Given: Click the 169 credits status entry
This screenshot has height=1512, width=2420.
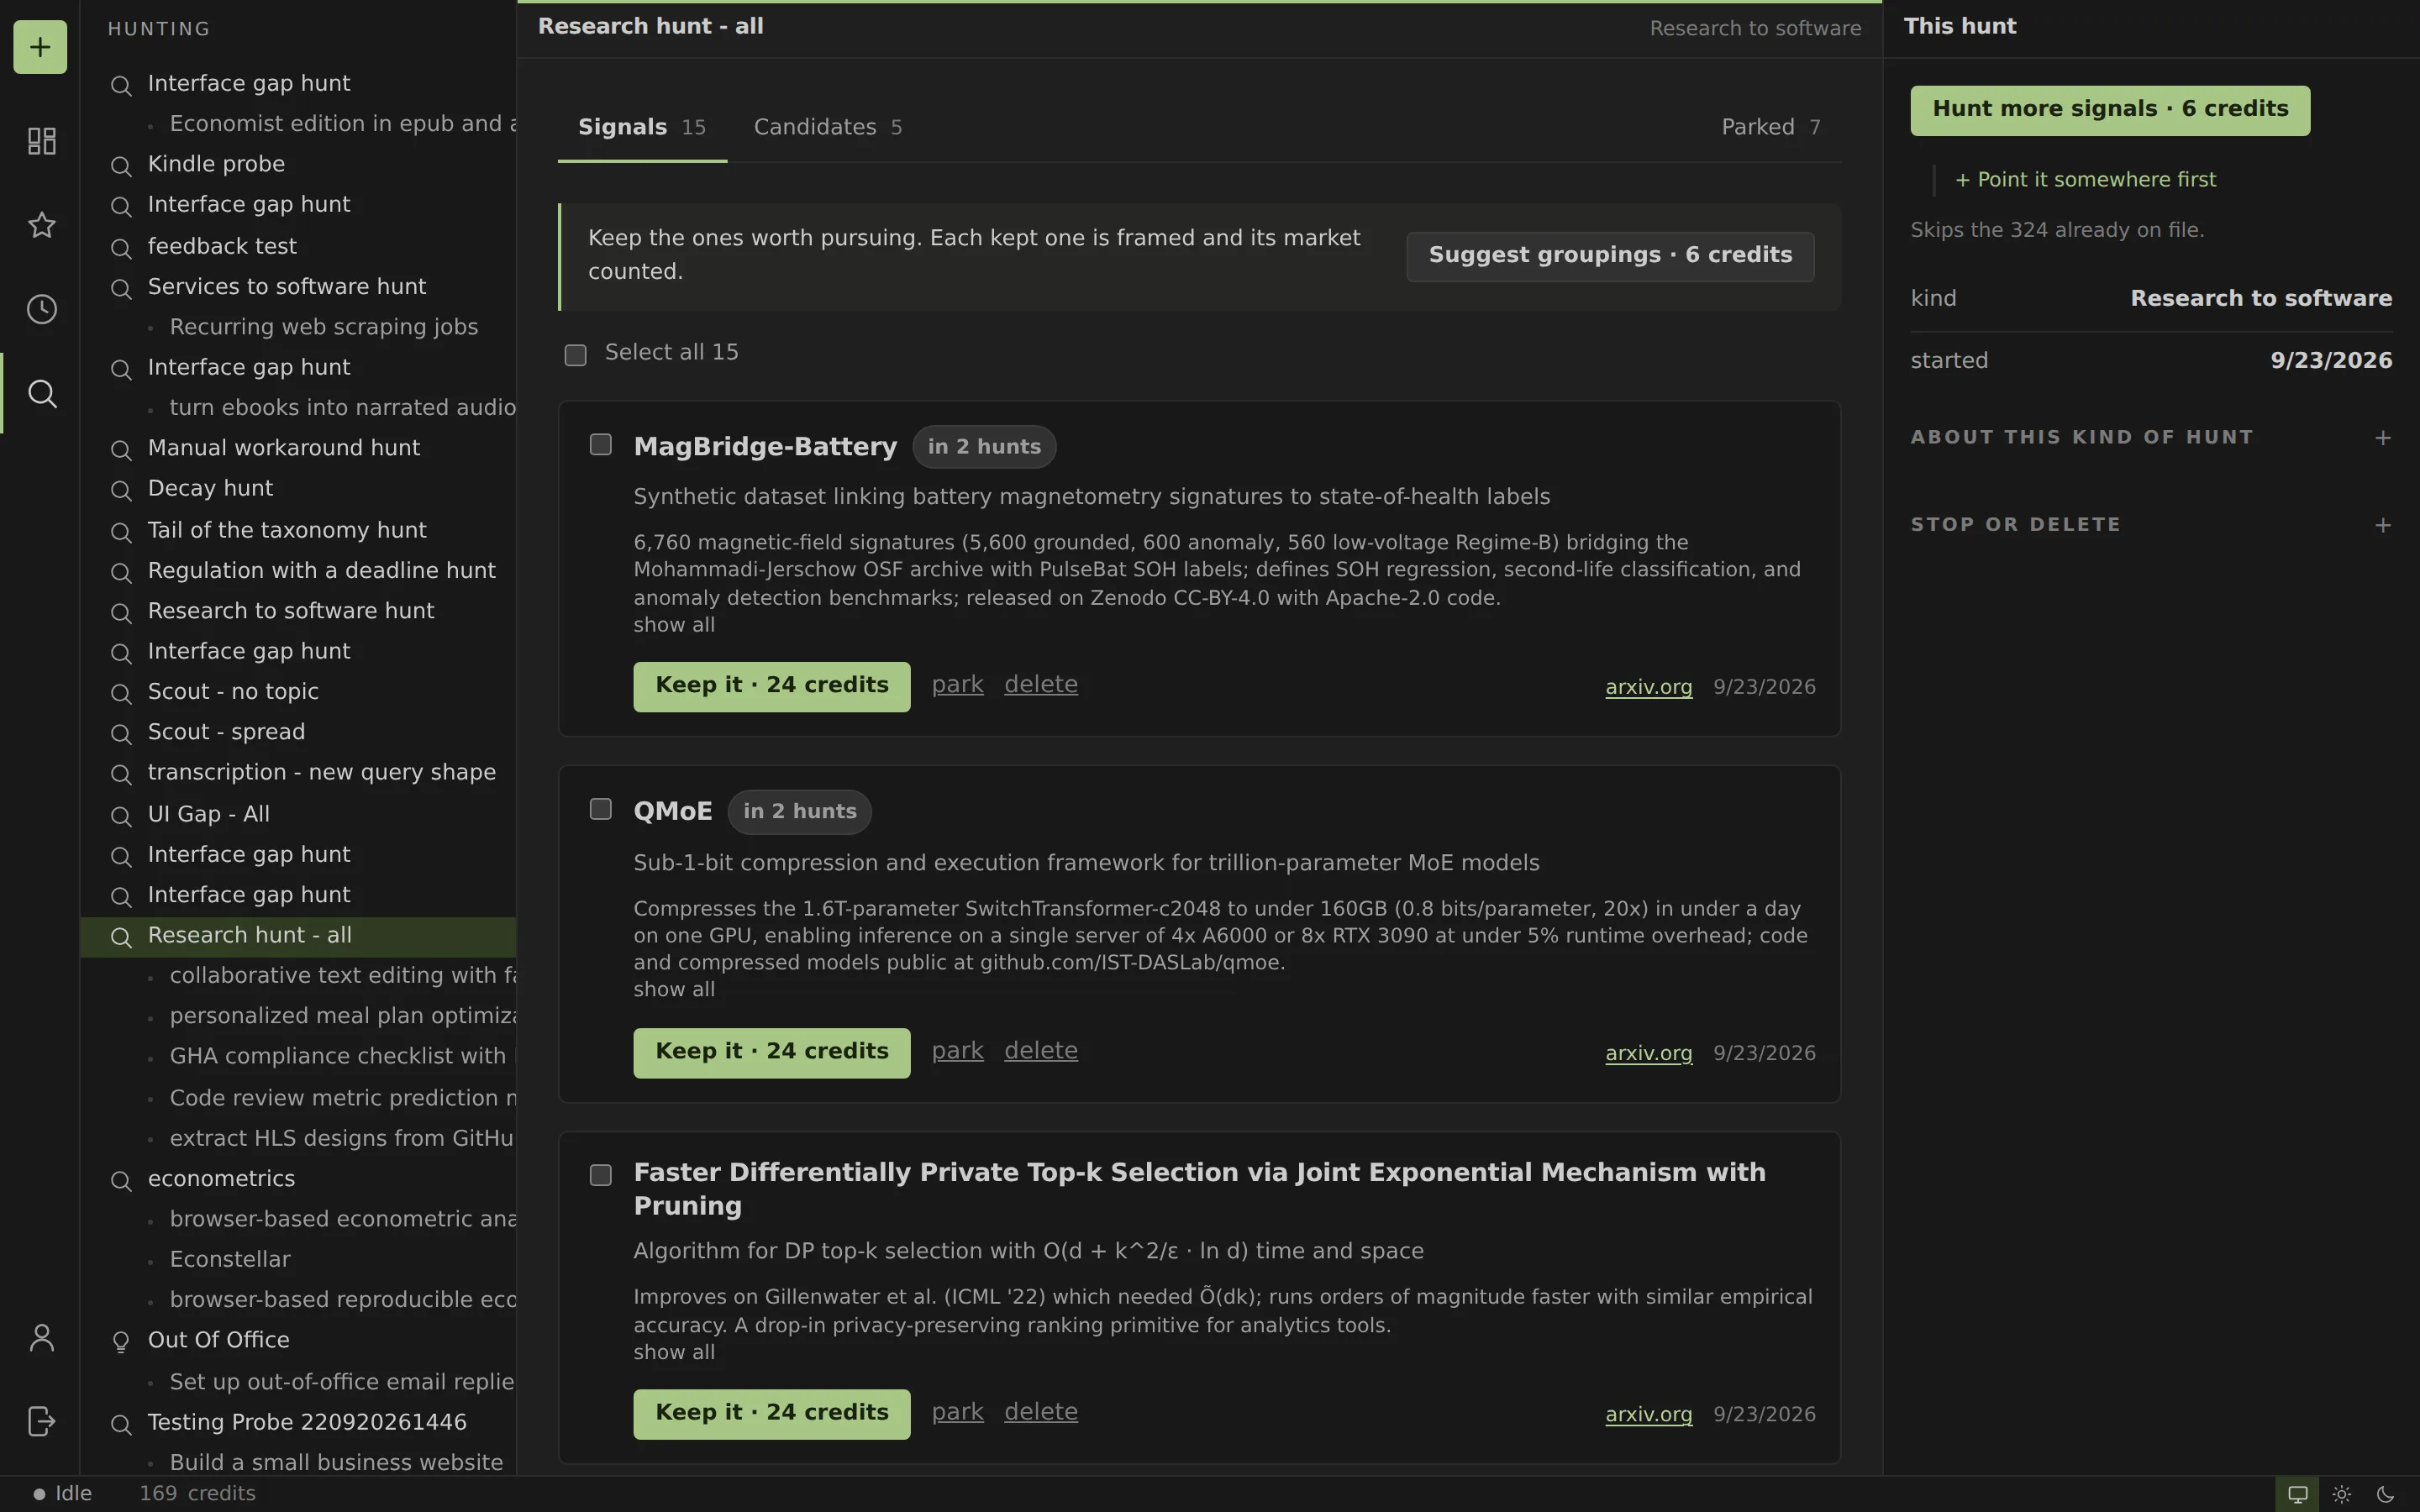Looking at the screenshot, I should click(x=197, y=1494).
